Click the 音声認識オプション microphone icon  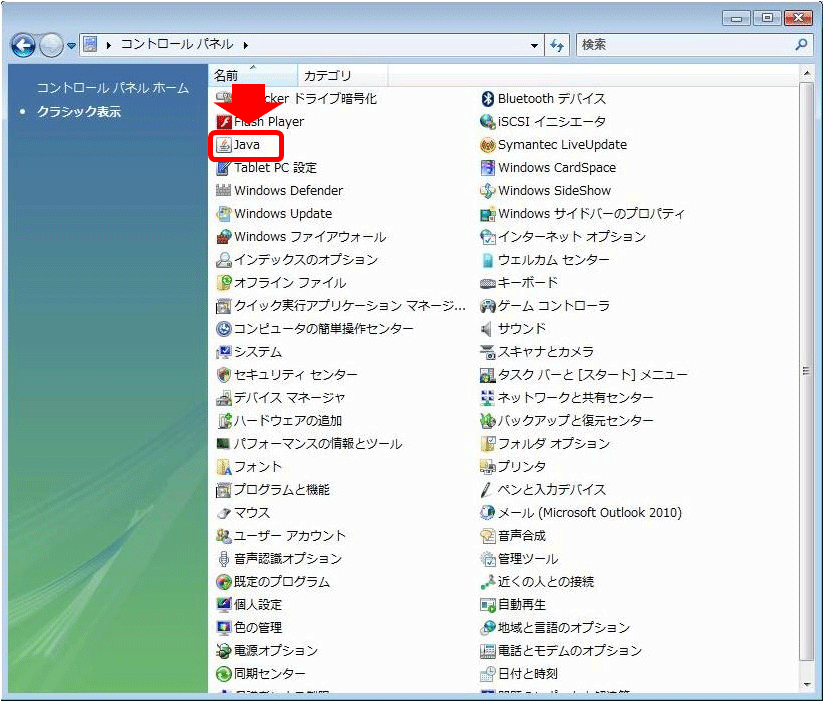tap(224, 559)
